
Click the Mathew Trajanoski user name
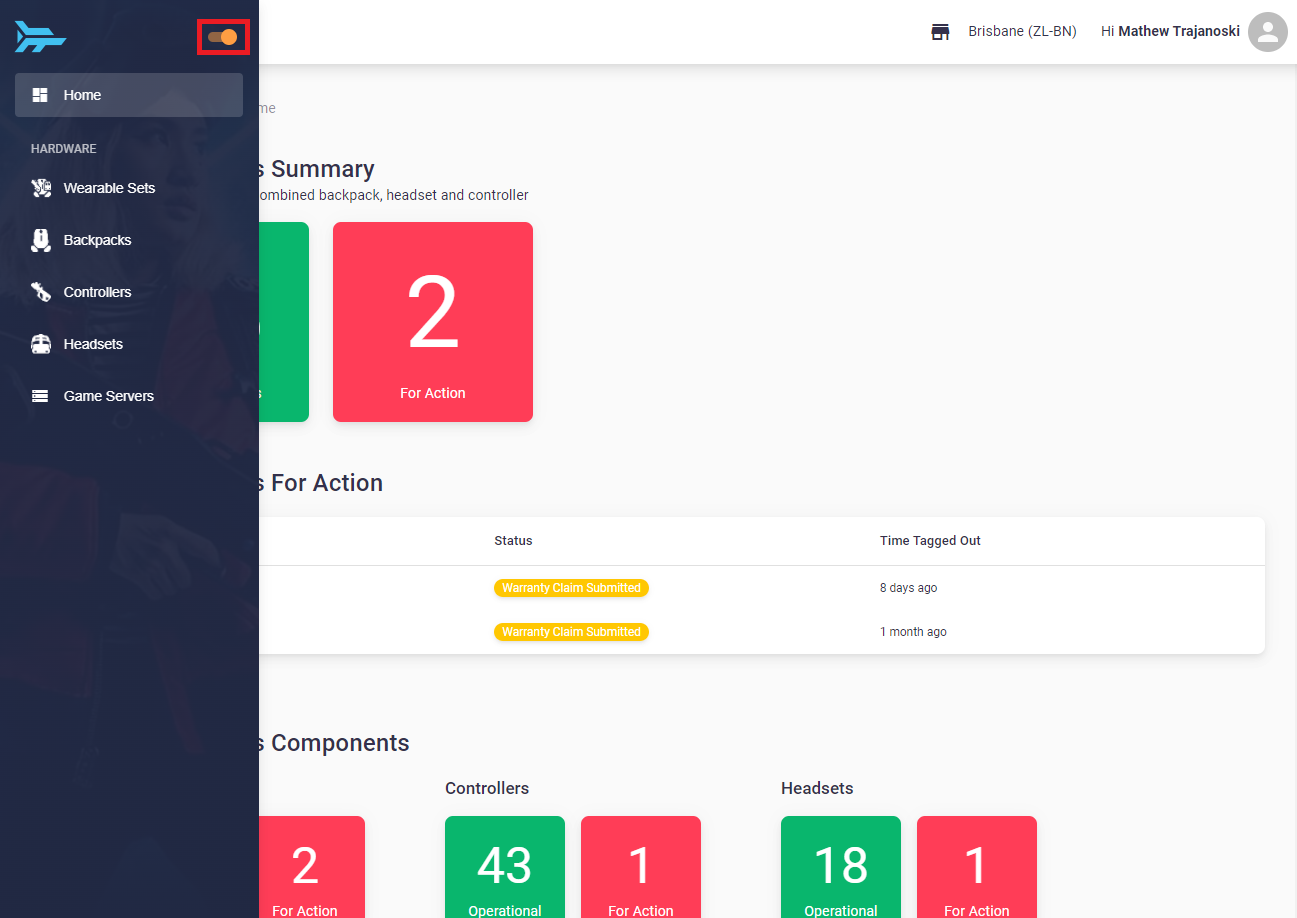pyautogui.click(x=1179, y=32)
